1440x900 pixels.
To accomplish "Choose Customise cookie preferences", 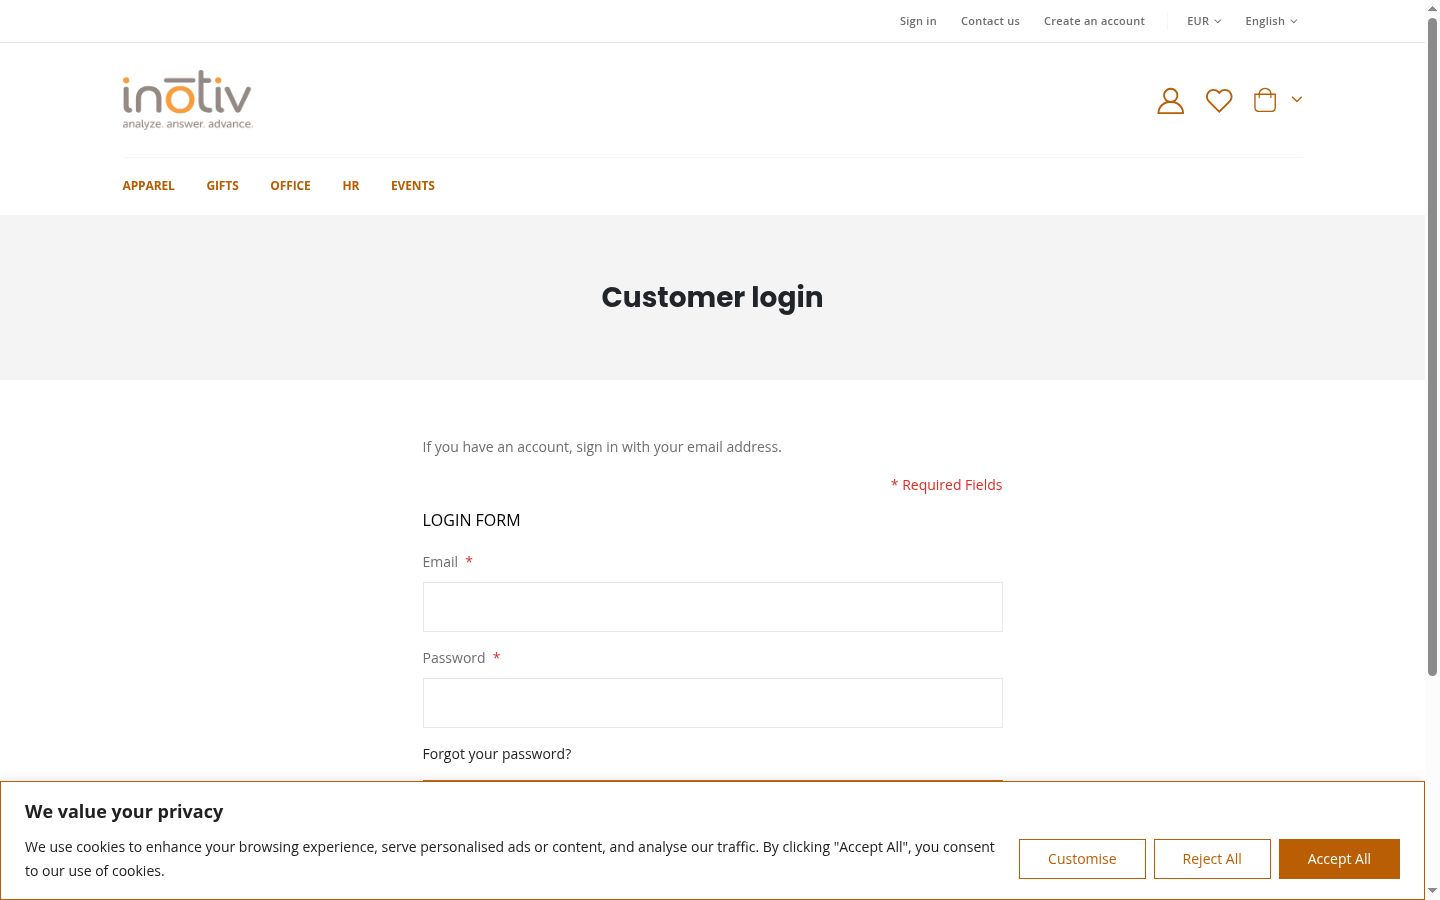I will (1082, 859).
